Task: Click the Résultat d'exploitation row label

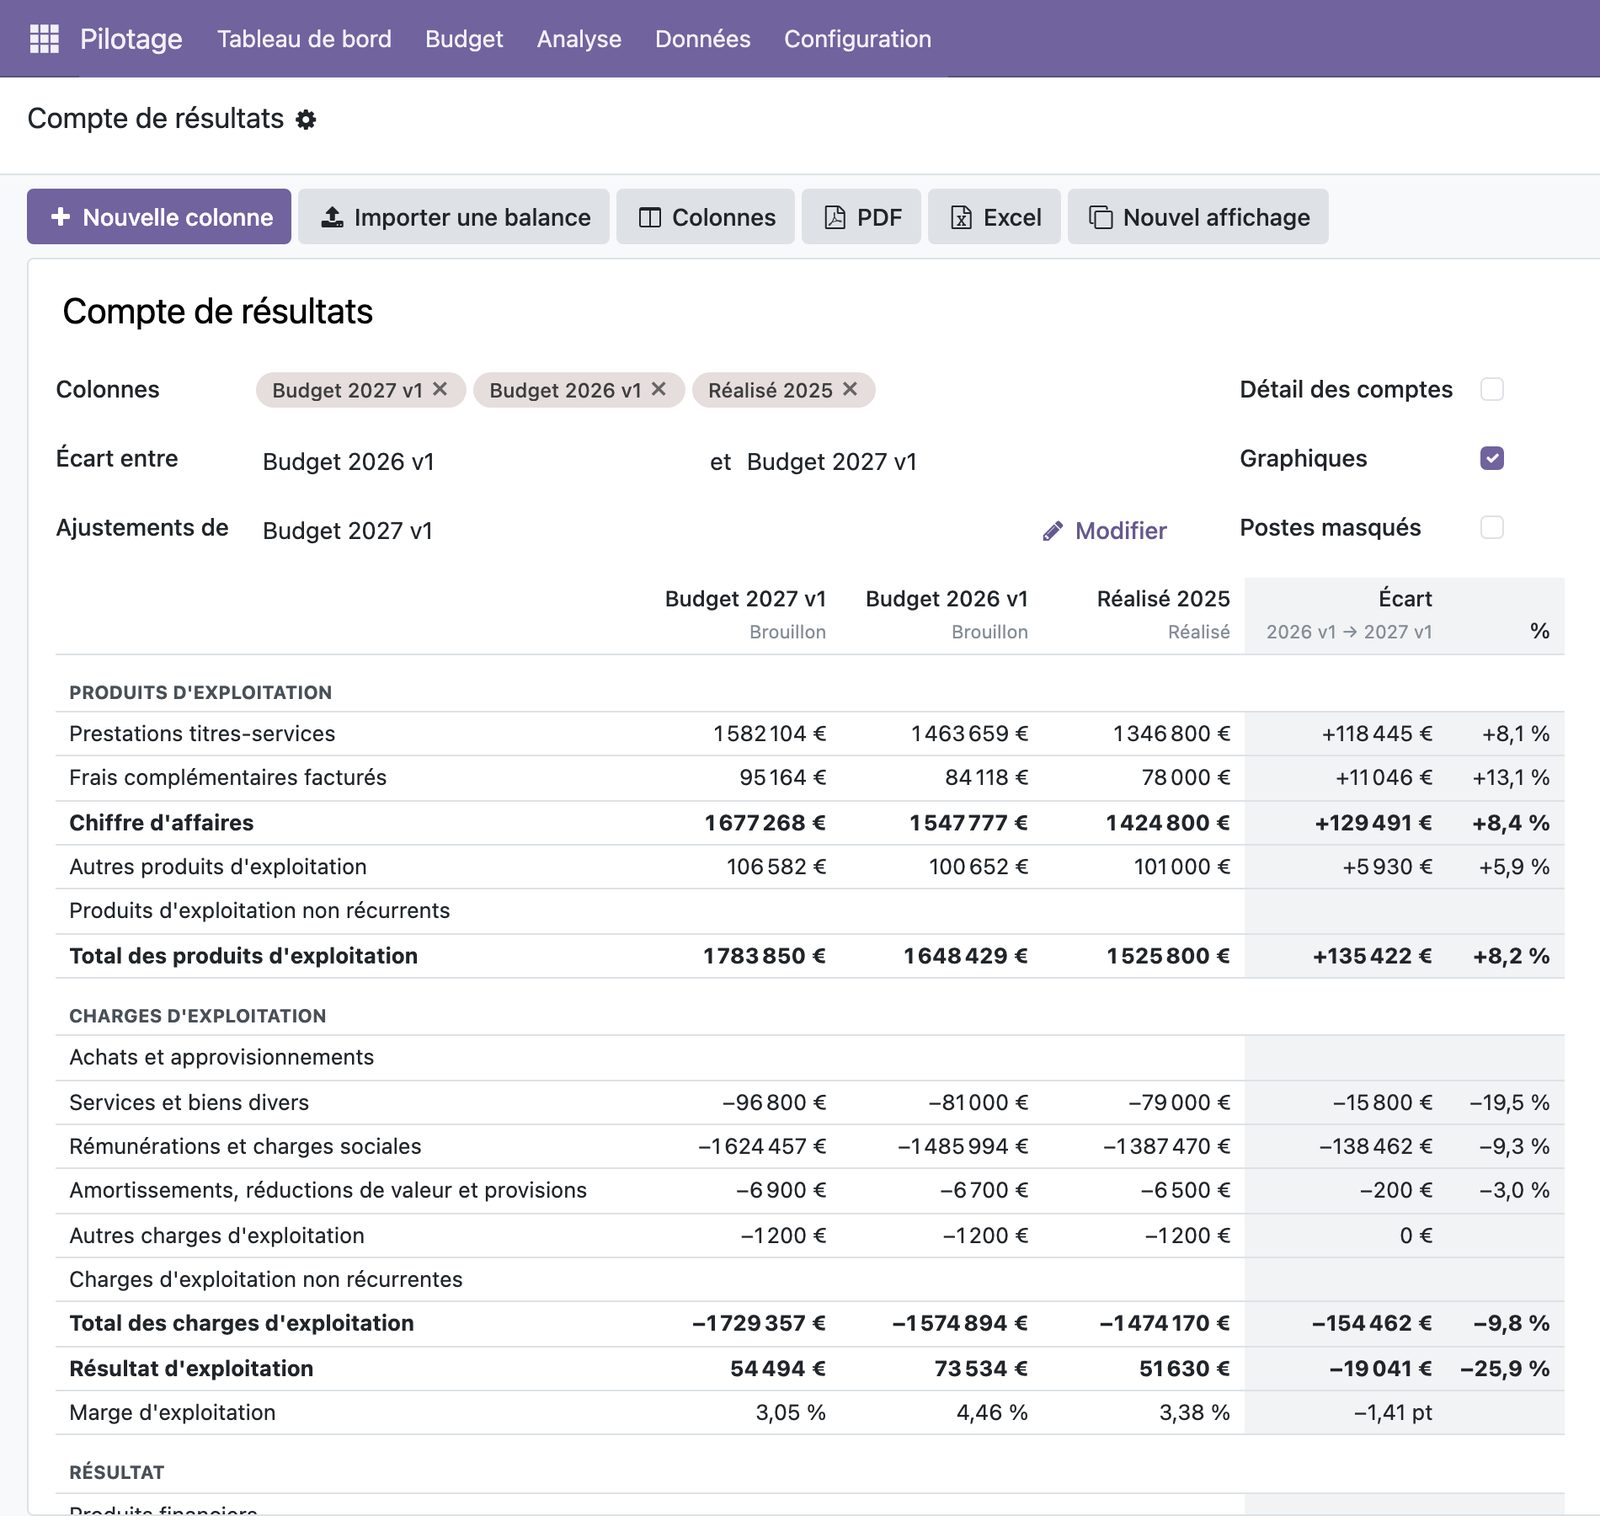Action: pyautogui.click(x=191, y=1369)
